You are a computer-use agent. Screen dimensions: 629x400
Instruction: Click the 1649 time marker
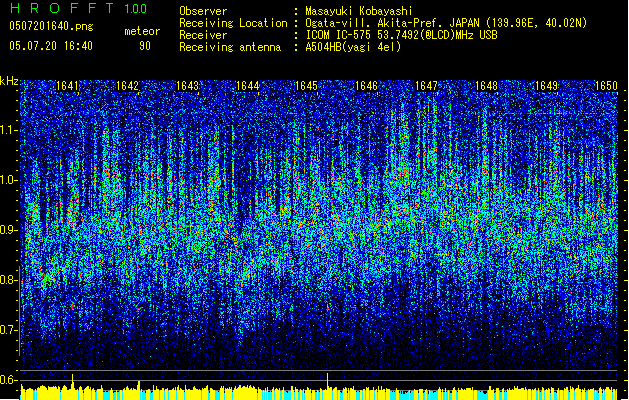tap(546, 86)
